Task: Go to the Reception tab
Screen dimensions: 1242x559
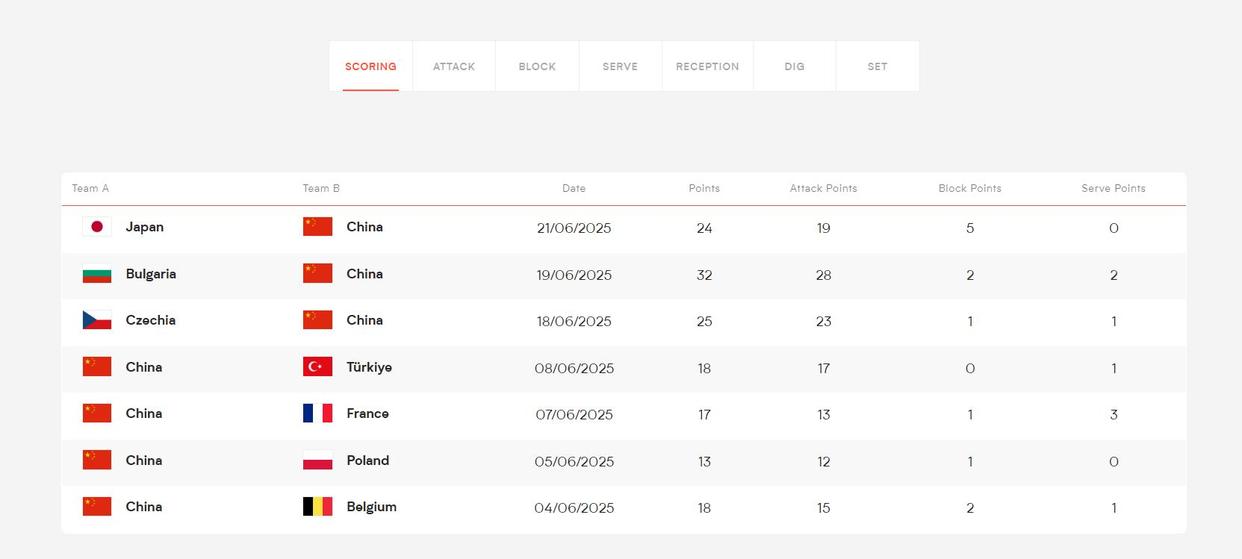Action: tap(707, 67)
